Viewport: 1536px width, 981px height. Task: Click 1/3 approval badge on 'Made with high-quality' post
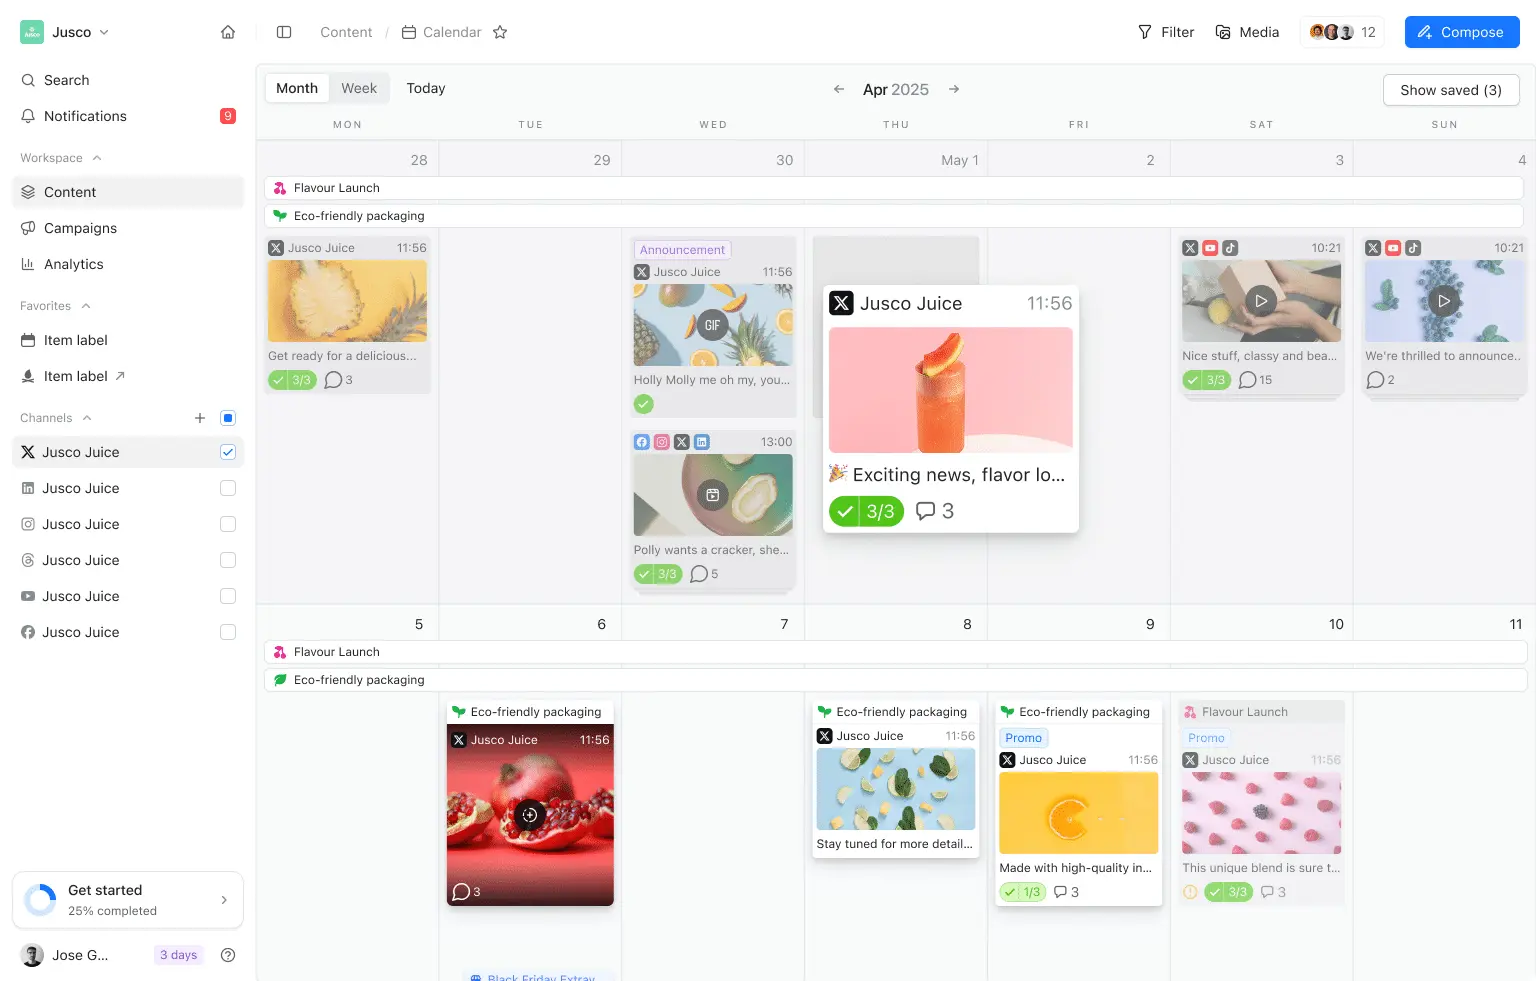click(1022, 892)
